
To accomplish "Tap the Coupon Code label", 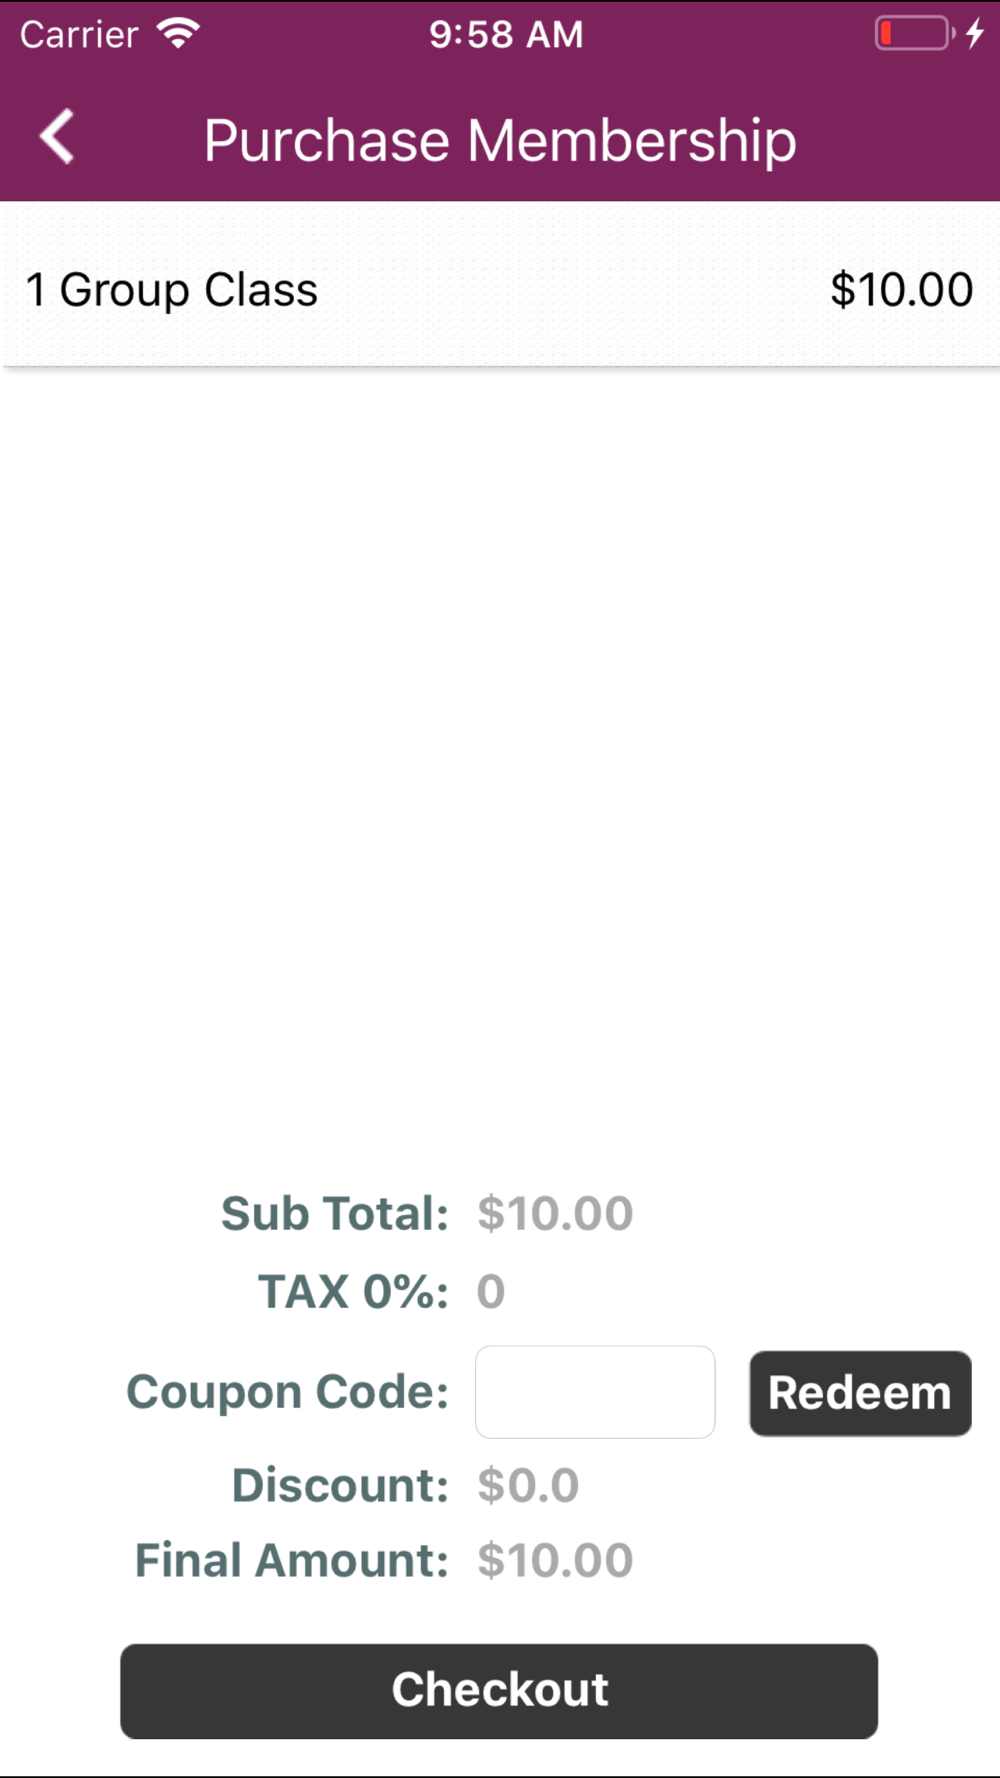I will pos(288,1392).
